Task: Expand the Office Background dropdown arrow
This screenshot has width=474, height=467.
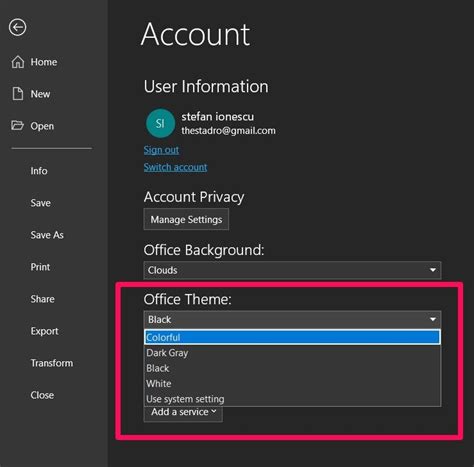Action: pos(433,270)
